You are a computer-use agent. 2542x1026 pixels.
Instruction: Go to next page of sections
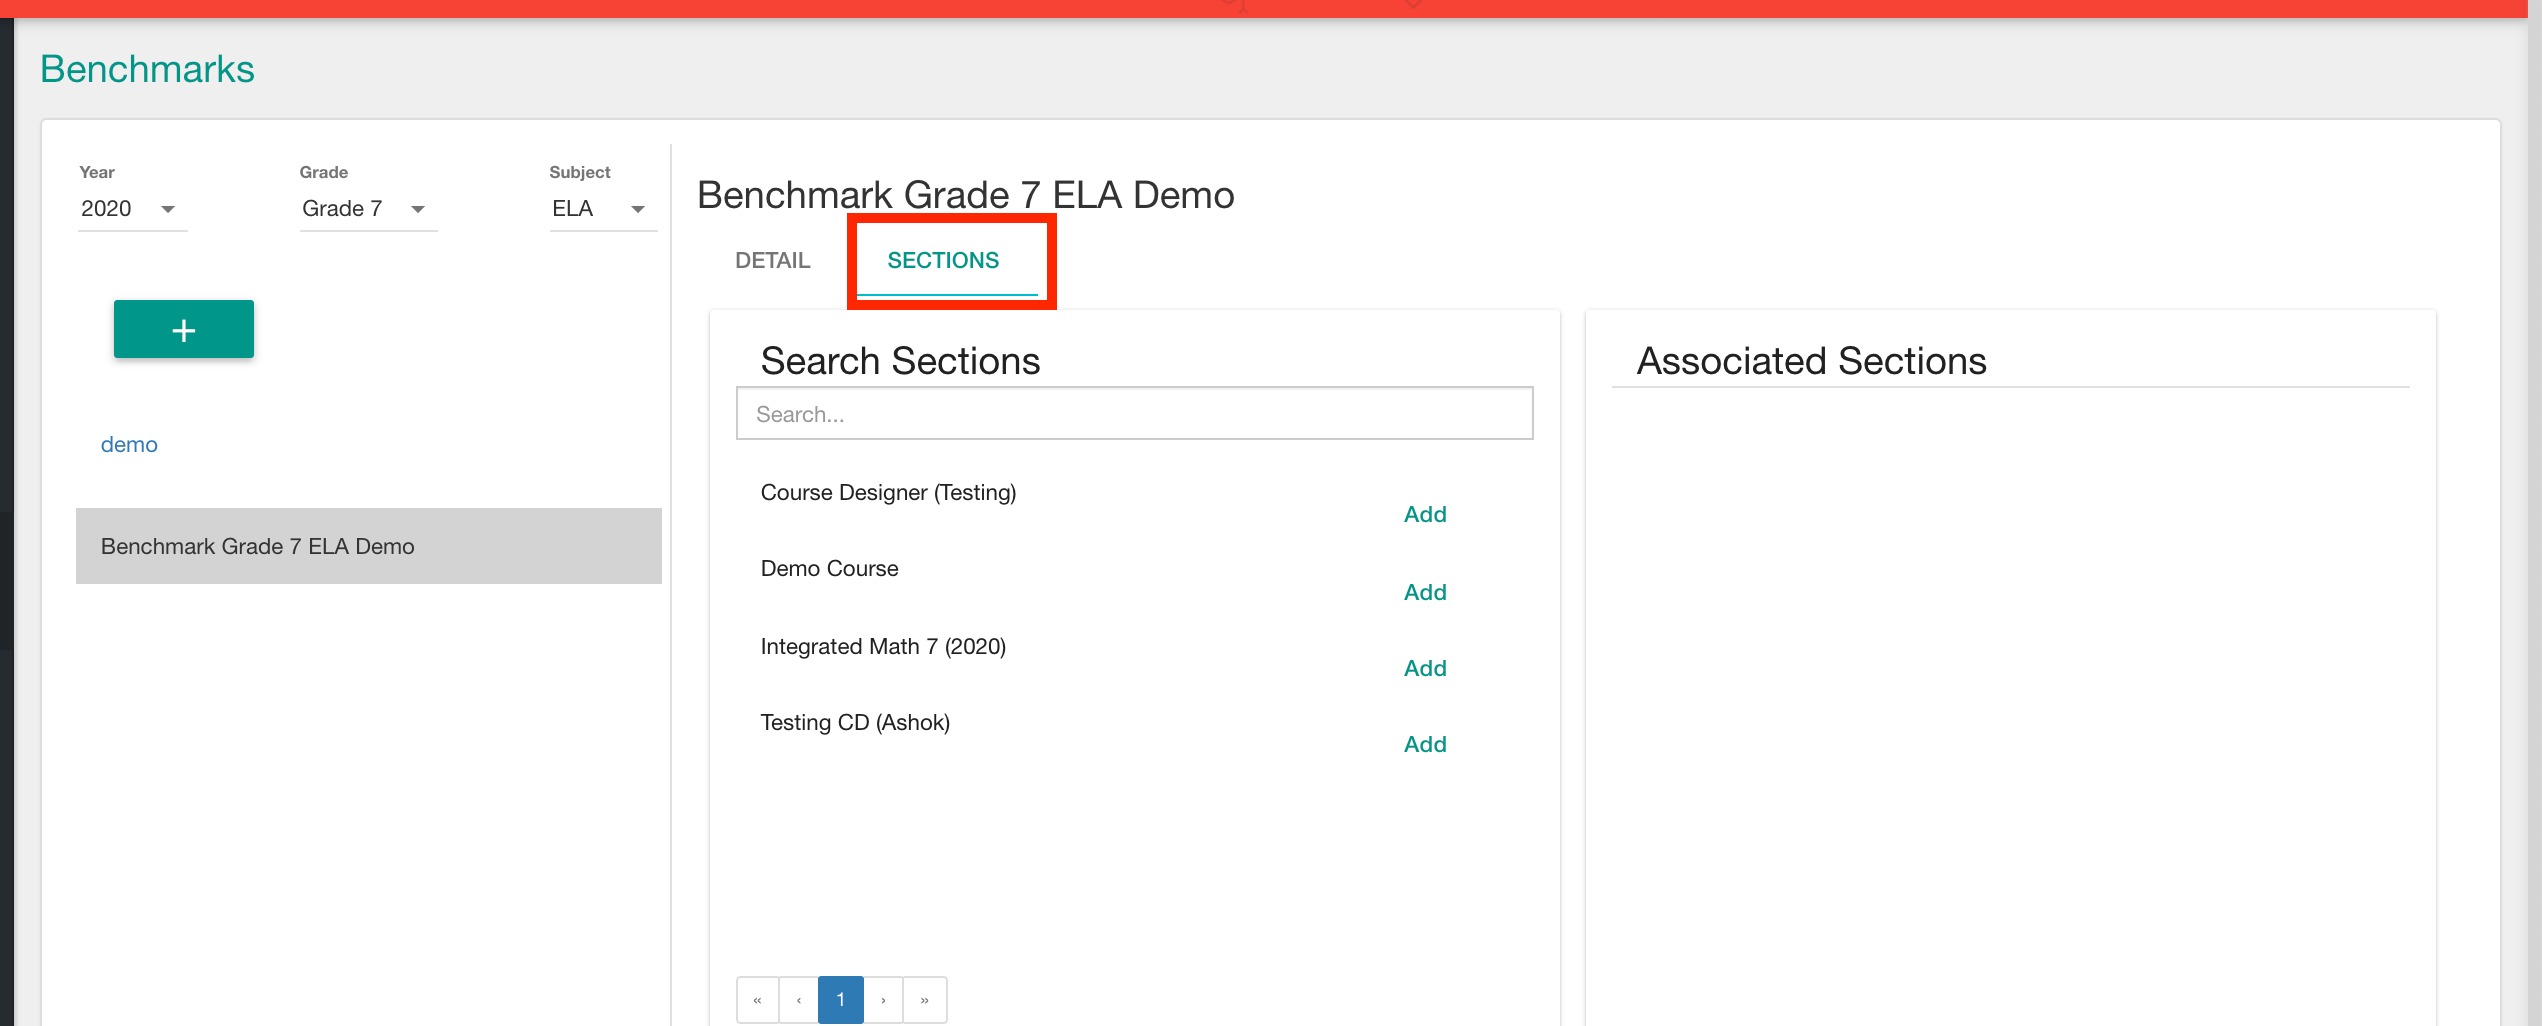tap(883, 1000)
